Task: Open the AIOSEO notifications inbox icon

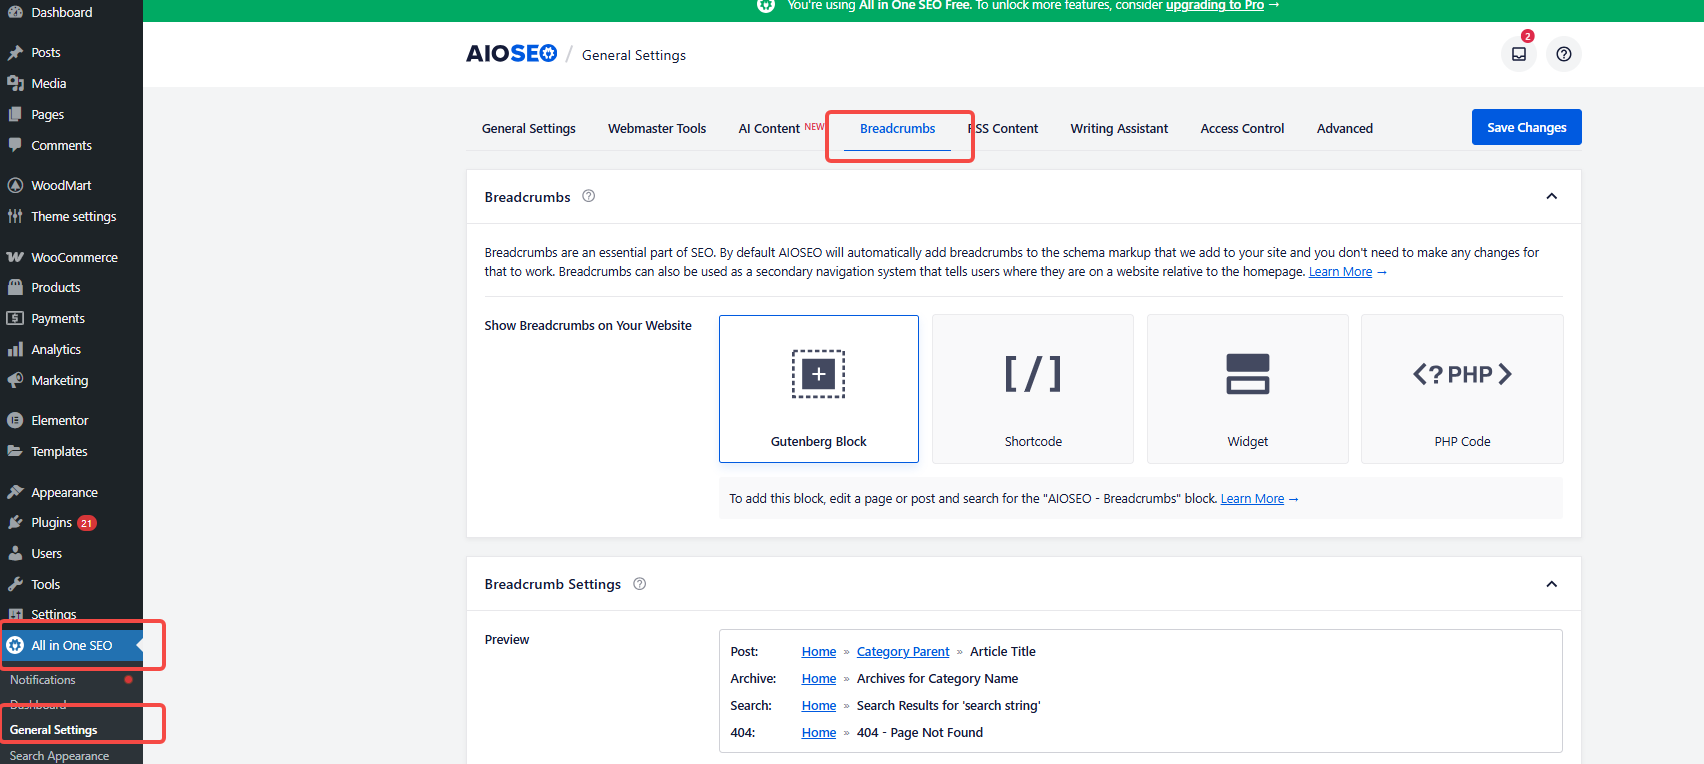Action: pyautogui.click(x=1518, y=54)
